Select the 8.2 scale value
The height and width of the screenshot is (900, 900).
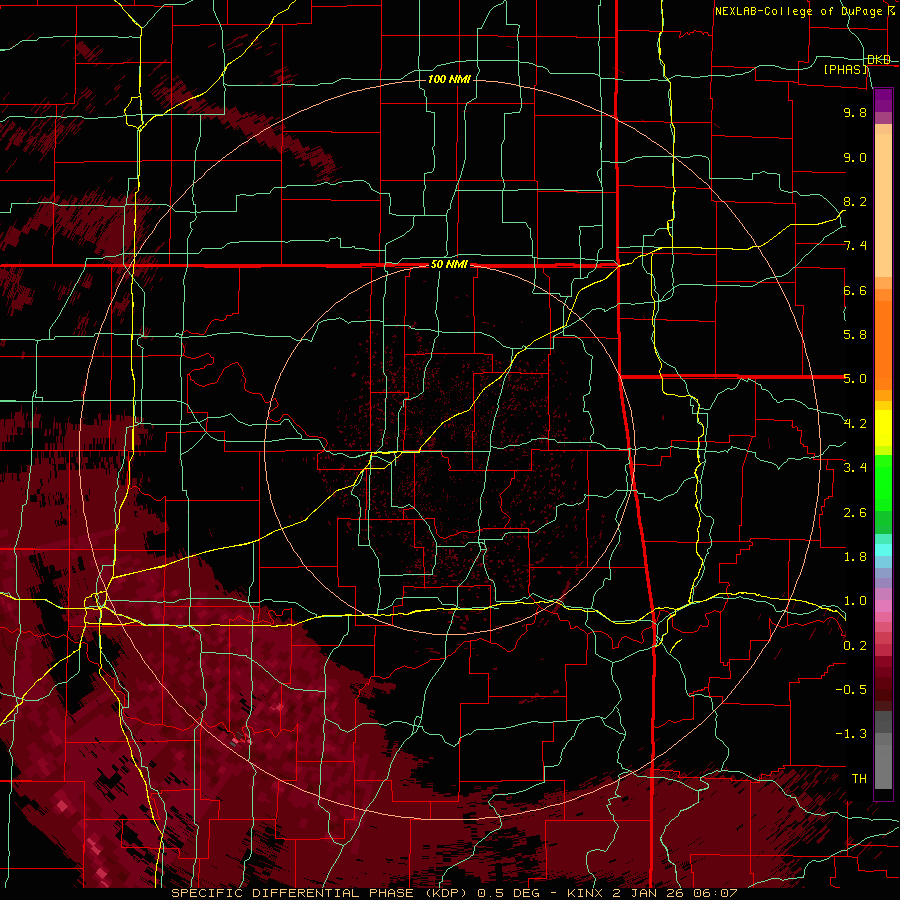855,201
